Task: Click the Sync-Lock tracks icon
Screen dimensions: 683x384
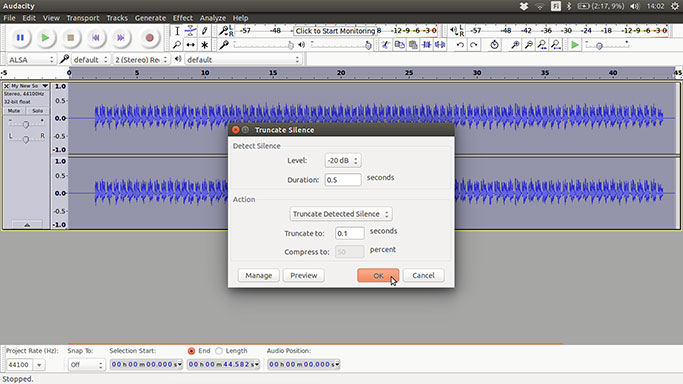Action: click(494, 45)
